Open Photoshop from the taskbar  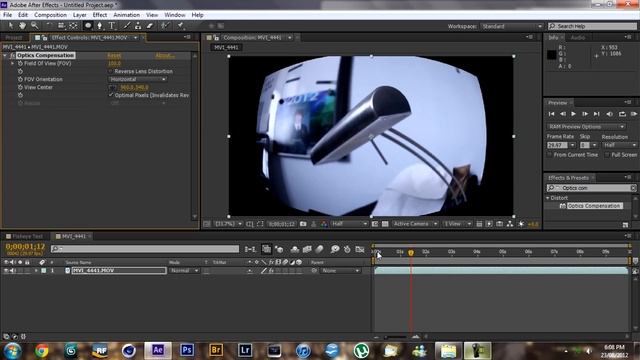pos(187,351)
